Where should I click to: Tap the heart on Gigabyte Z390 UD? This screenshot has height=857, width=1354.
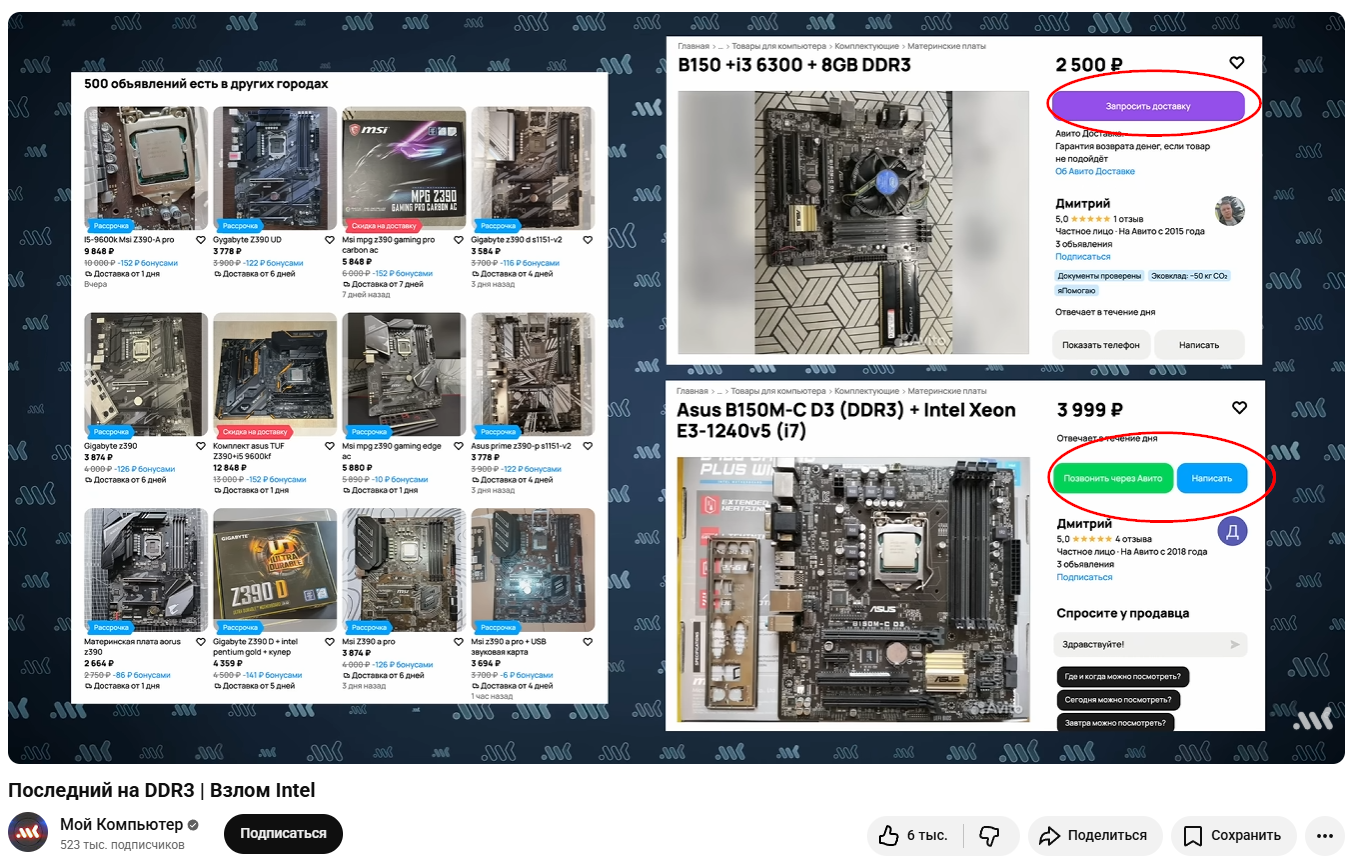click(x=330, y=240)
